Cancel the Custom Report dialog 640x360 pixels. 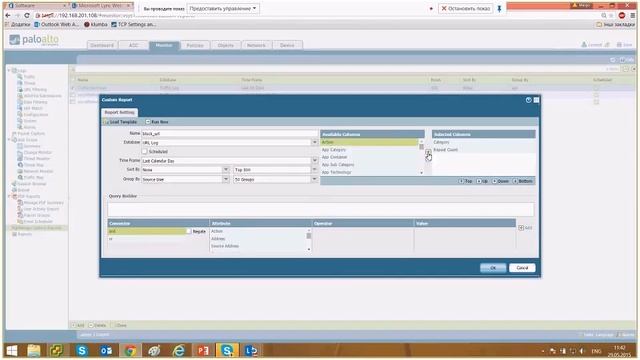(x=522, y=268)
